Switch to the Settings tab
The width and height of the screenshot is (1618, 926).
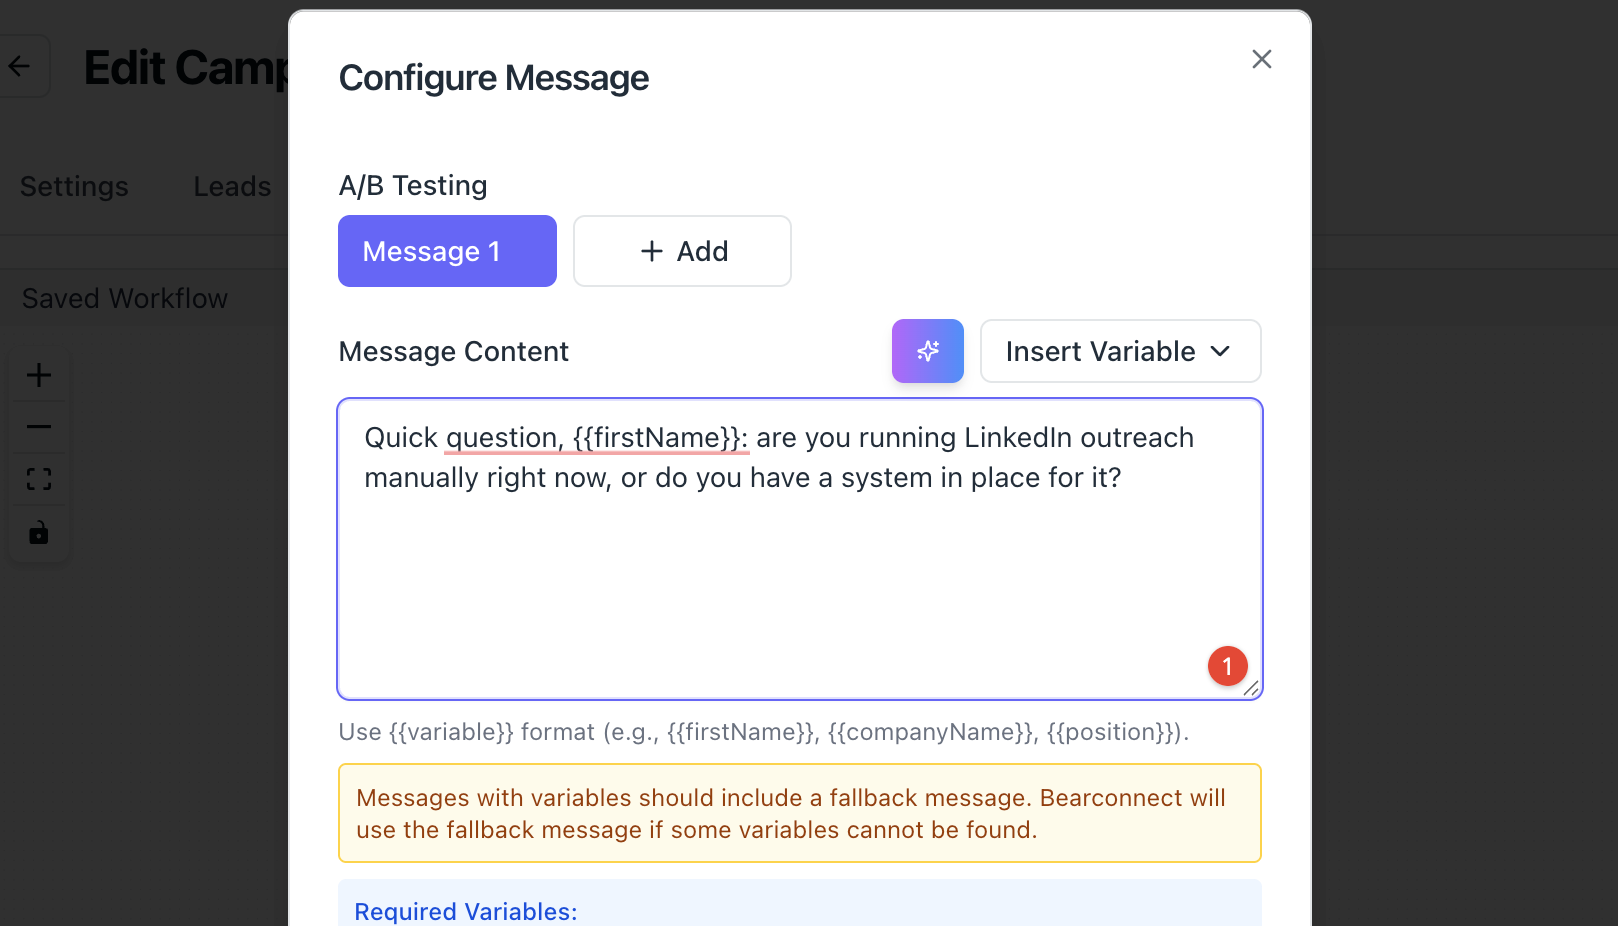pos(74,187)
